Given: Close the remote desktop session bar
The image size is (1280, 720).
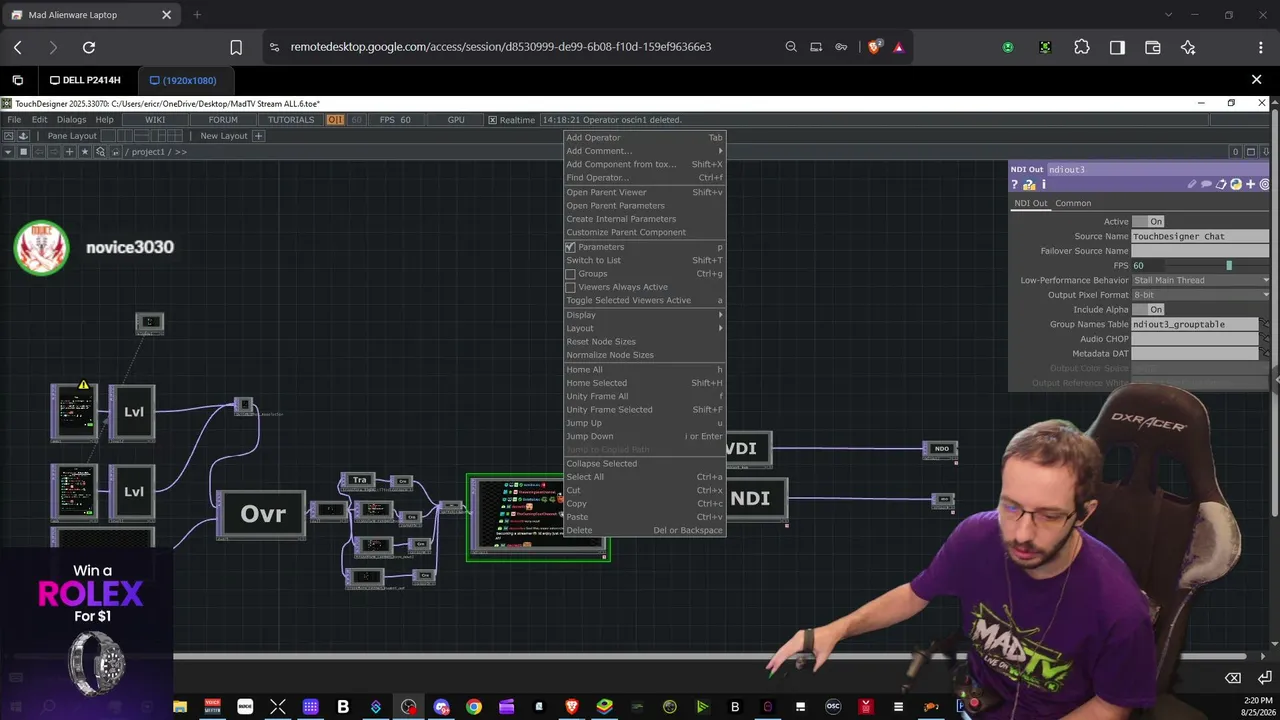Looking at the screenshot, I should 1257,80.
